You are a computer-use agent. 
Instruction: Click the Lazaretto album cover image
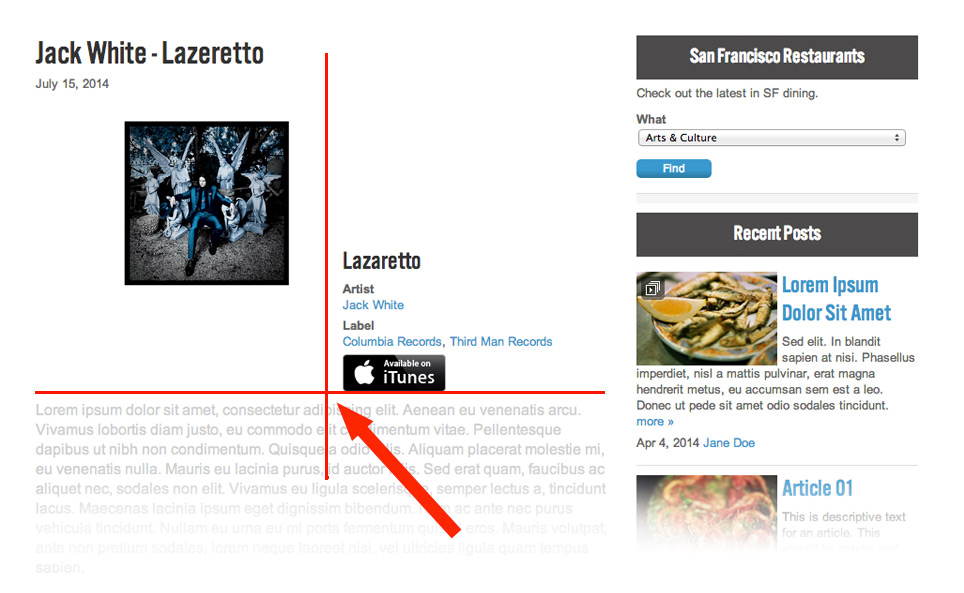[207, 203]
